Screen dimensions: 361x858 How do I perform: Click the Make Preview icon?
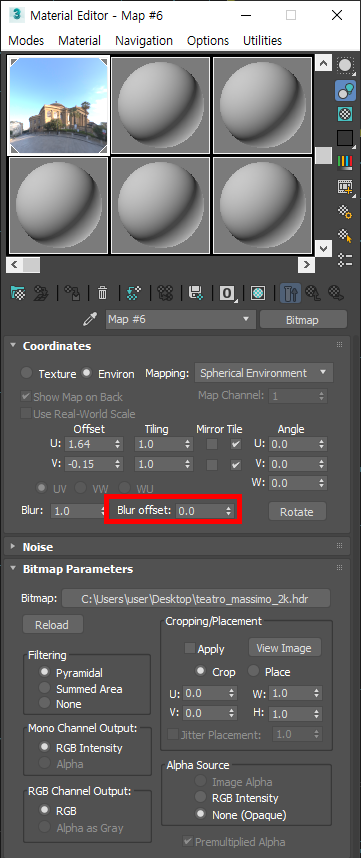(x=345, y=187)
